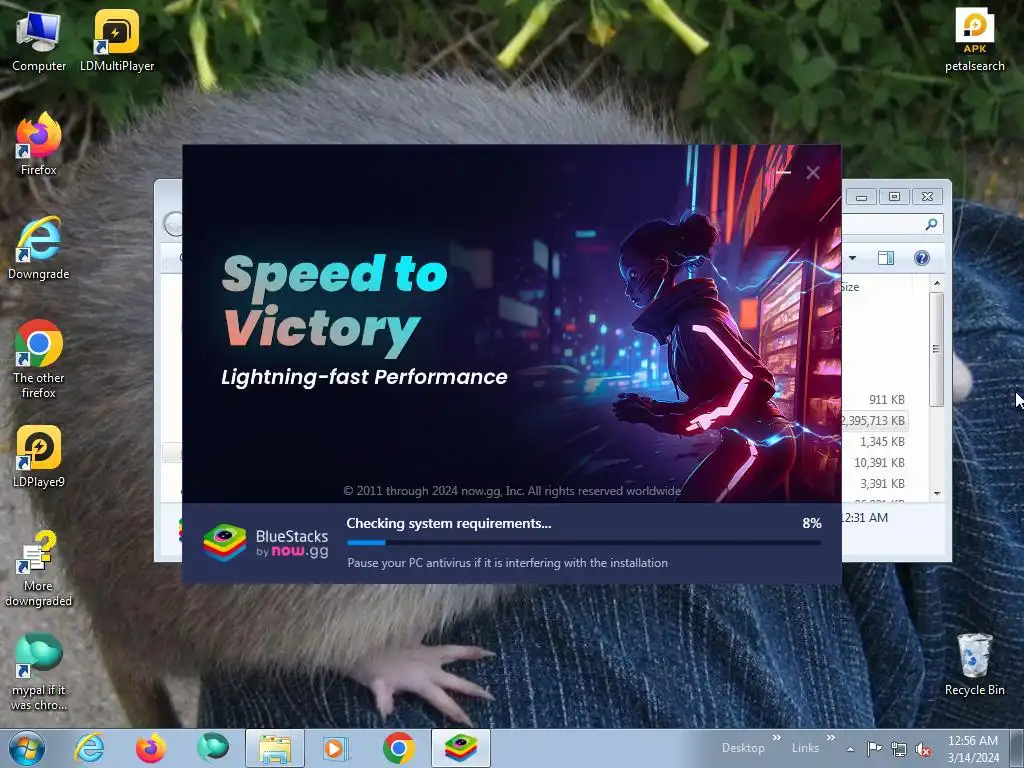Select the petalsearch APK file icon
This screenshot has width=1024, height=768.
pyautogui.click(x=974, y=40)
